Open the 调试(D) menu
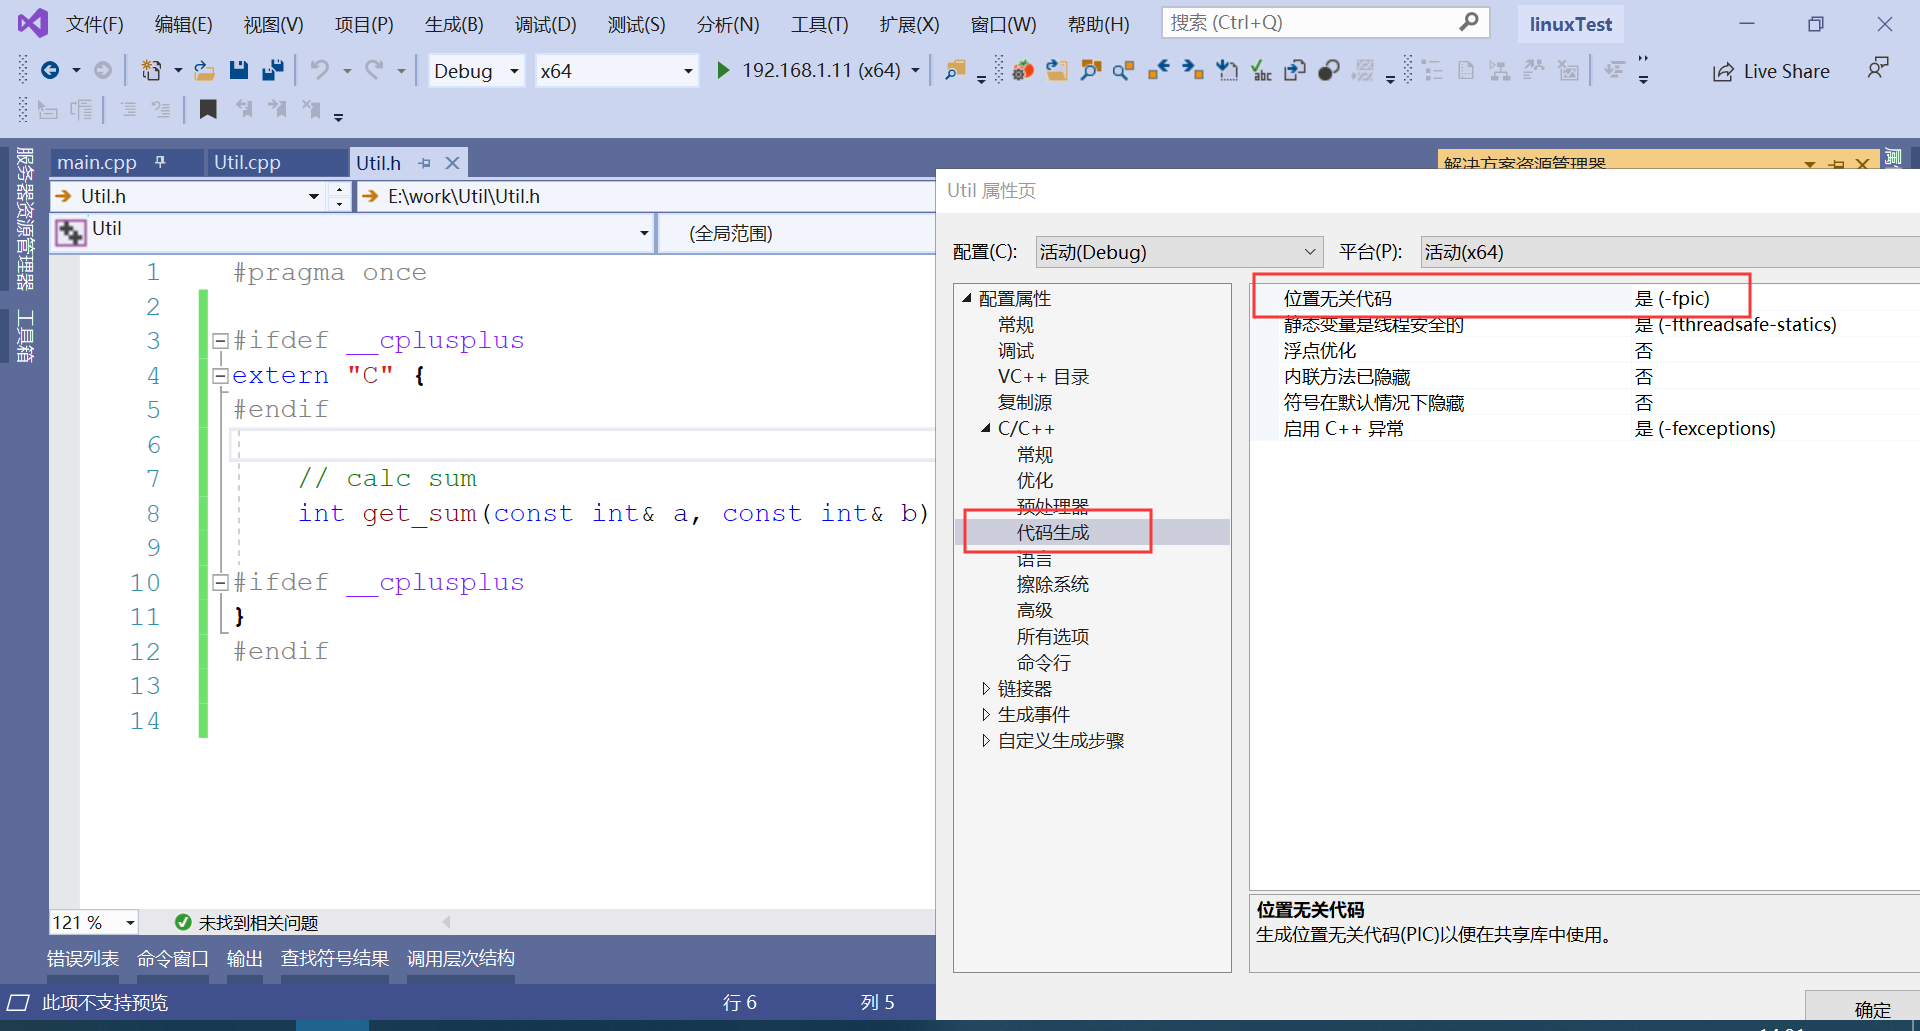Screen dimensions: 1920x1031 point(545,24)
